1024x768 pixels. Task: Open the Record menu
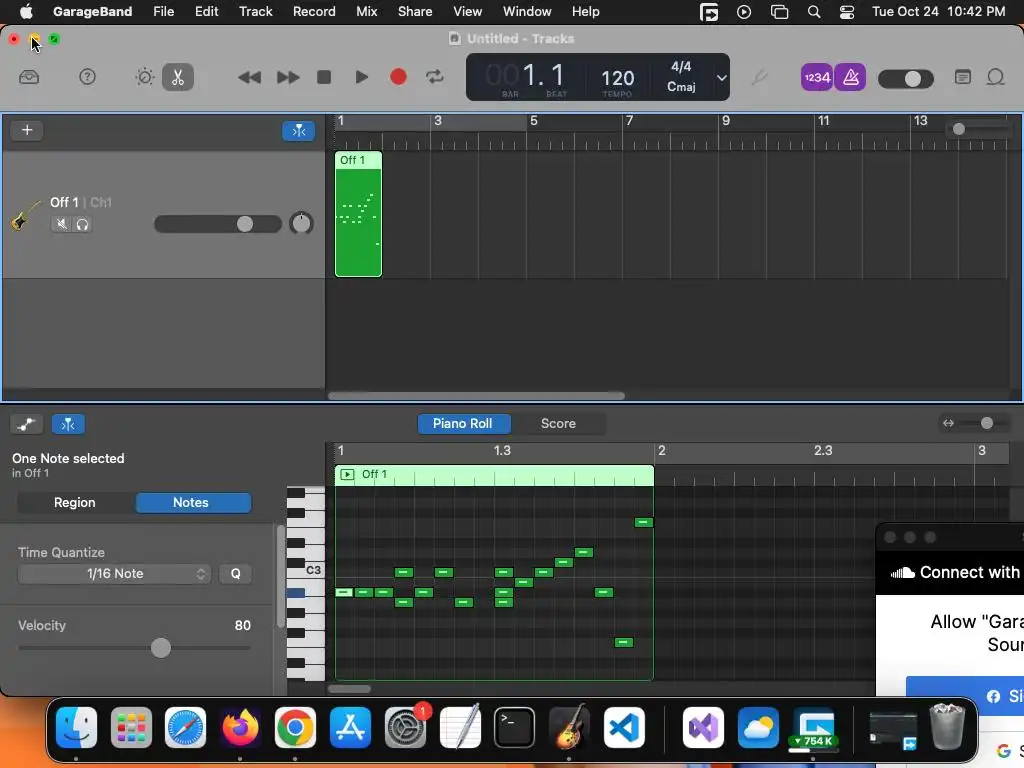pyautogui.click(x=314, y=11)
